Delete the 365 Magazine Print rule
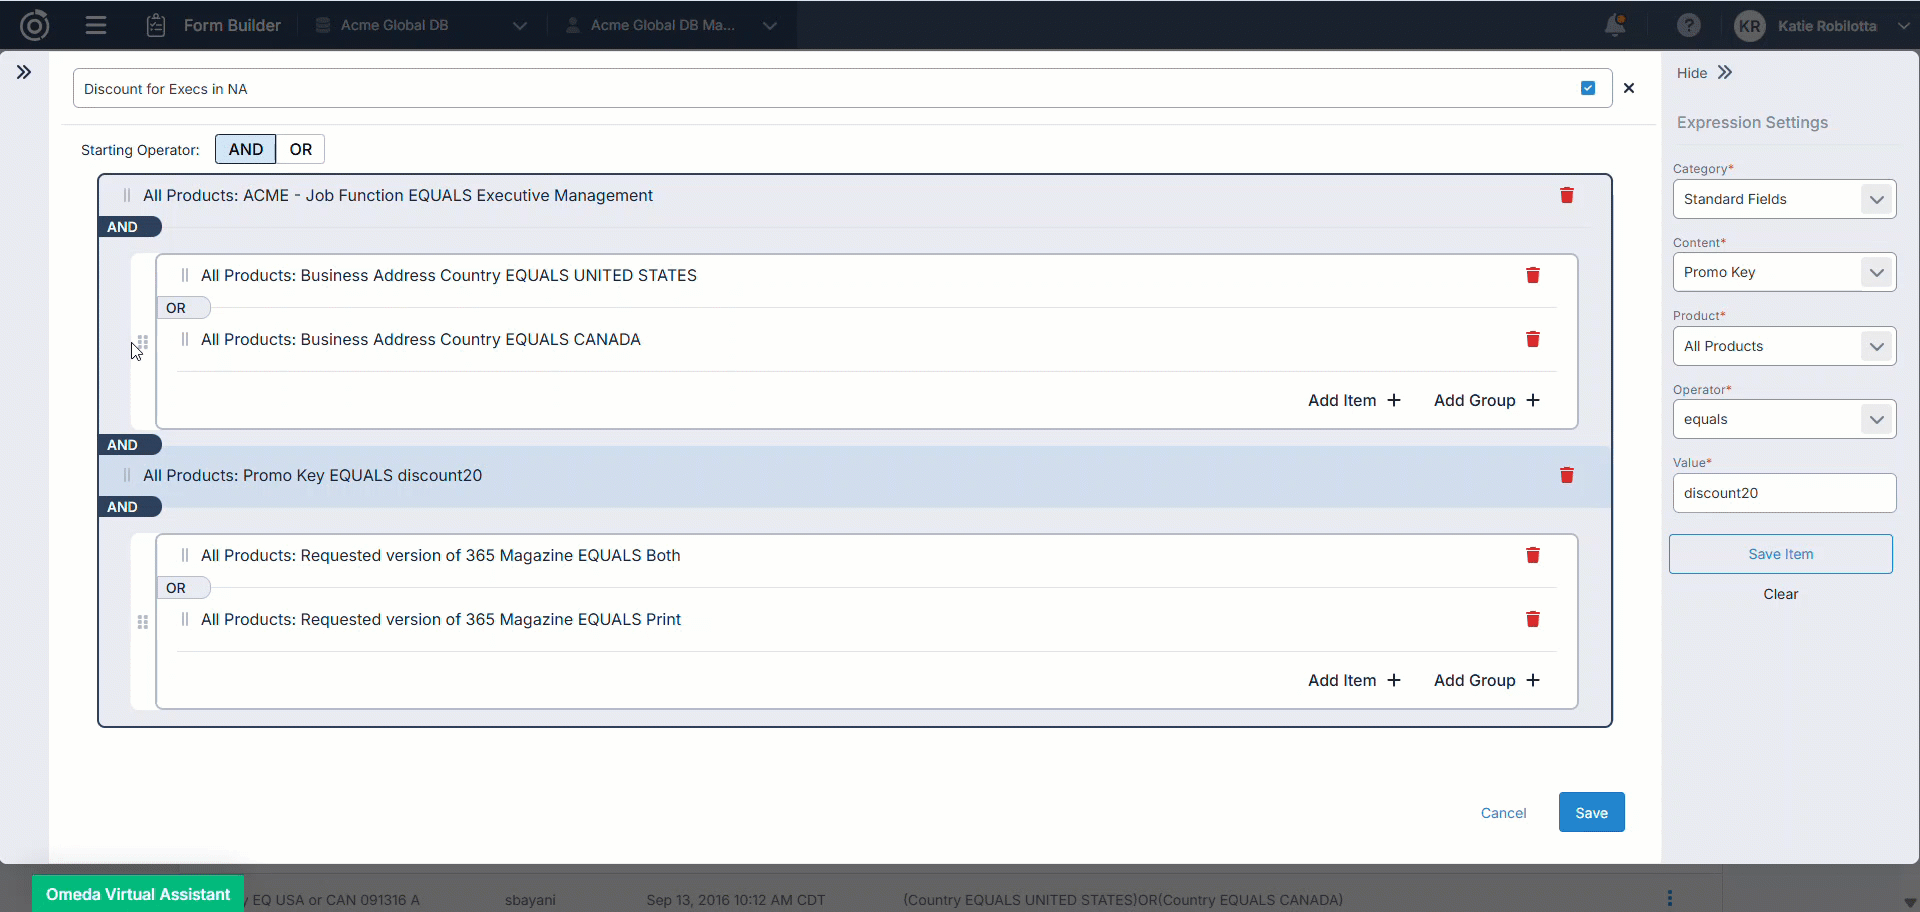 coord(1532,619)
